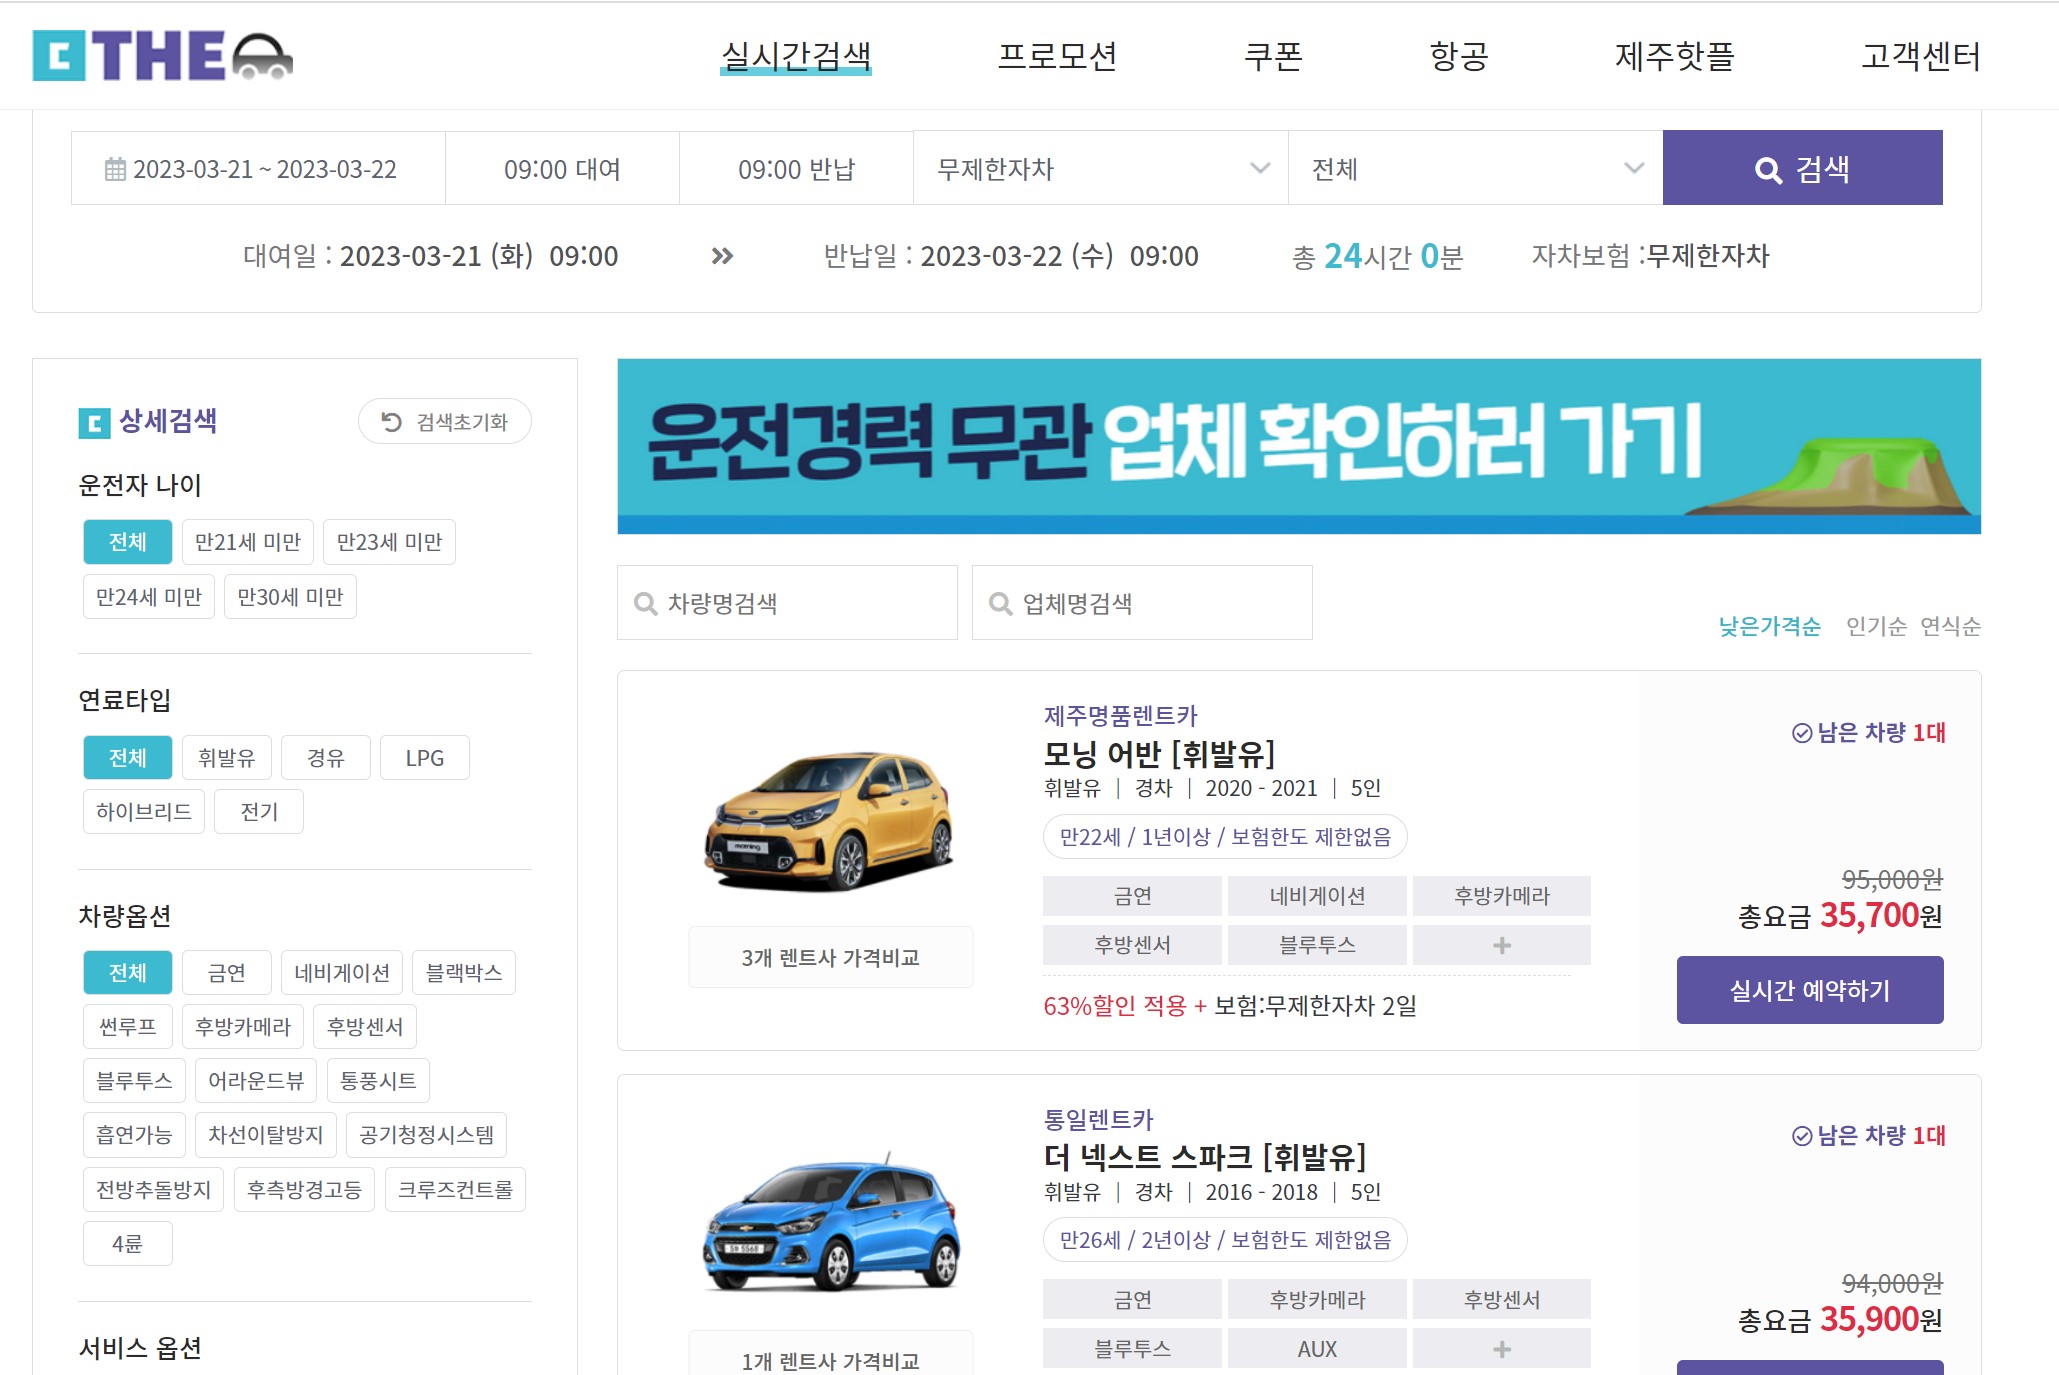This screenshot has height=1375, width=2059.
Task: Open the 전체 vehicle category dropdown
Action: point(1476,168)
